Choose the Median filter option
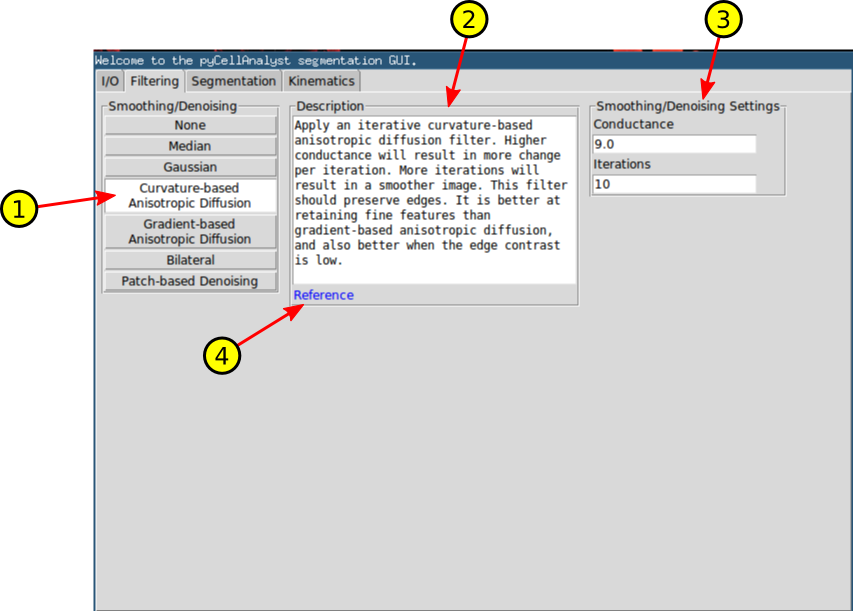Image resolution: width=853 pixels, height=611 pixels. click(x=190, y=146)
